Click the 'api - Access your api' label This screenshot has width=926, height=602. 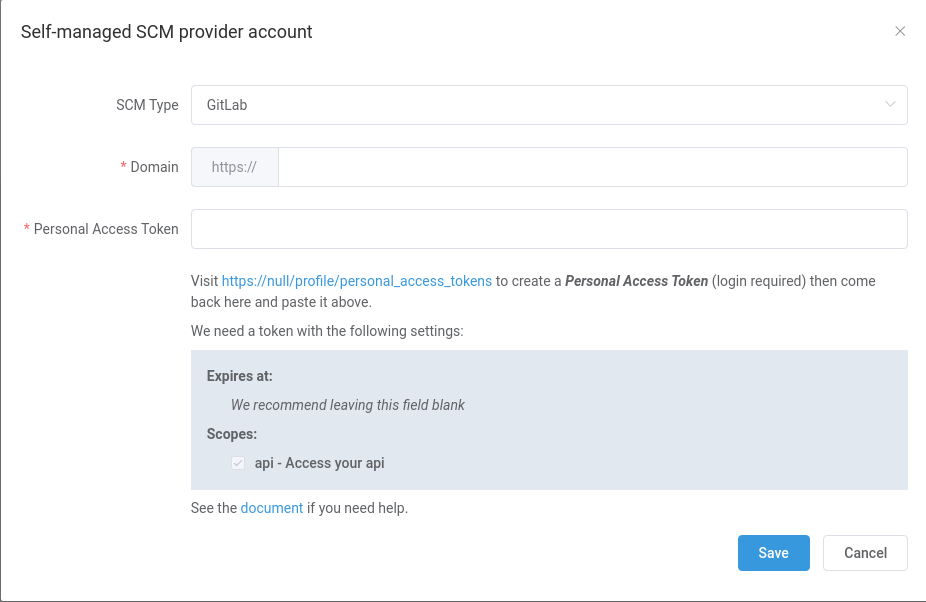click(319, 463)
